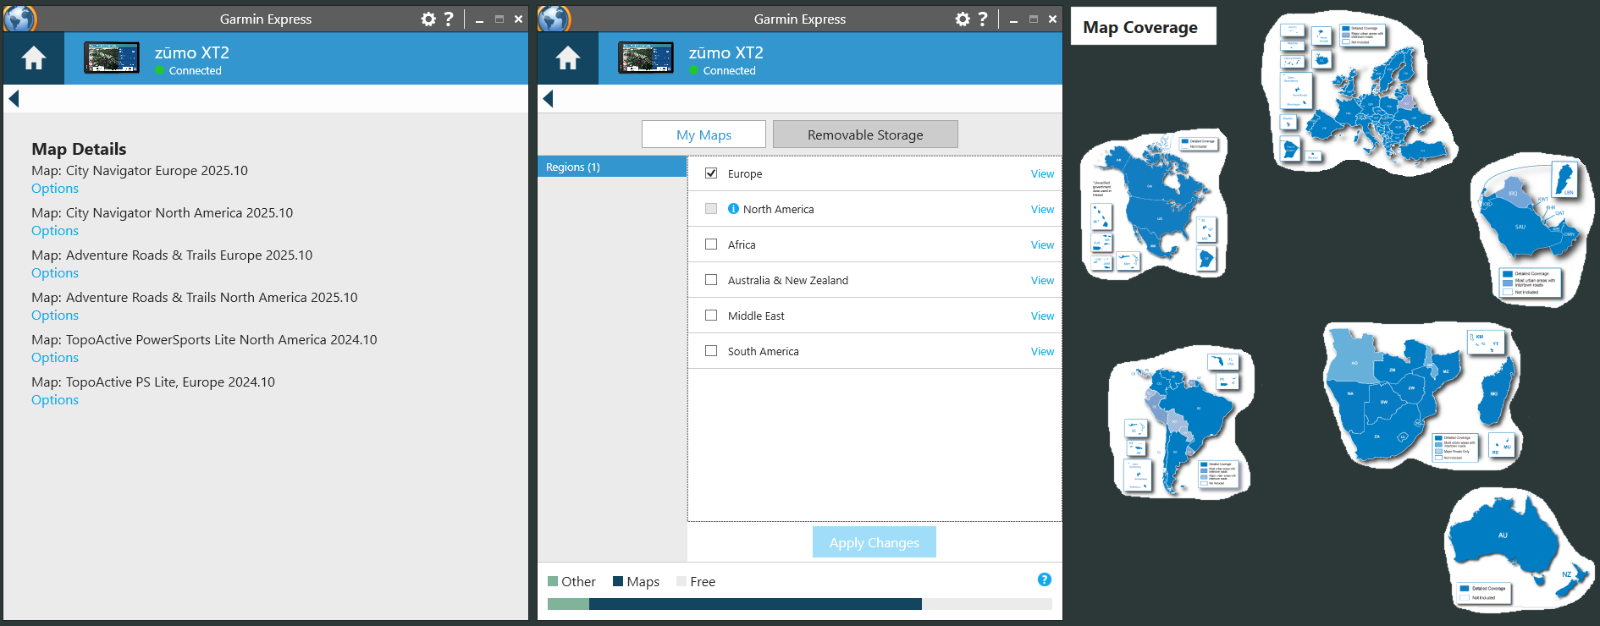This screenshot has width=1600, height=626.
Task: Click the dark blue Maps legend swatch
Action: tap(618, 581)
